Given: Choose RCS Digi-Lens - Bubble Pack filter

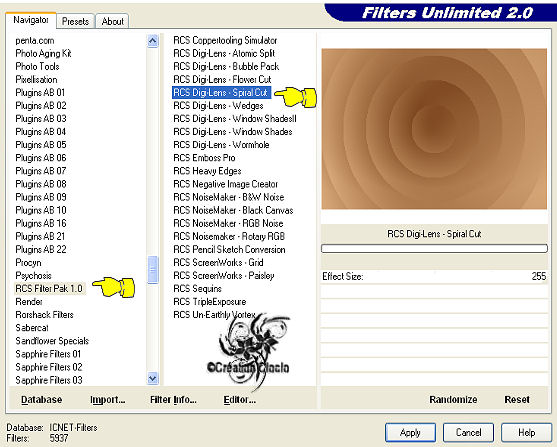Looking at the screenshot, I should tap(226, 66).
